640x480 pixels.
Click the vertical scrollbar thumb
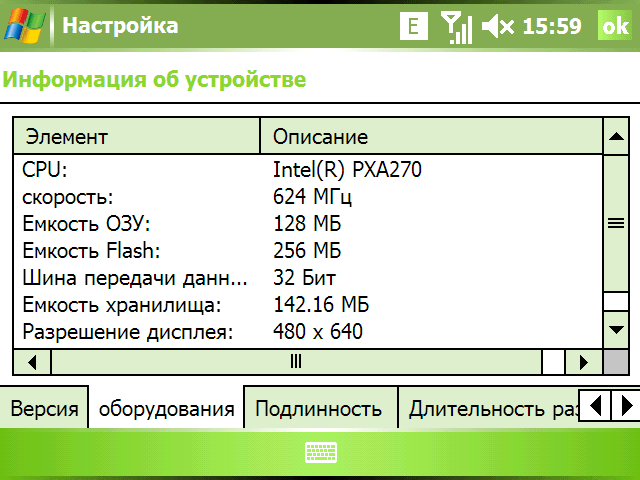pos(616,223)
